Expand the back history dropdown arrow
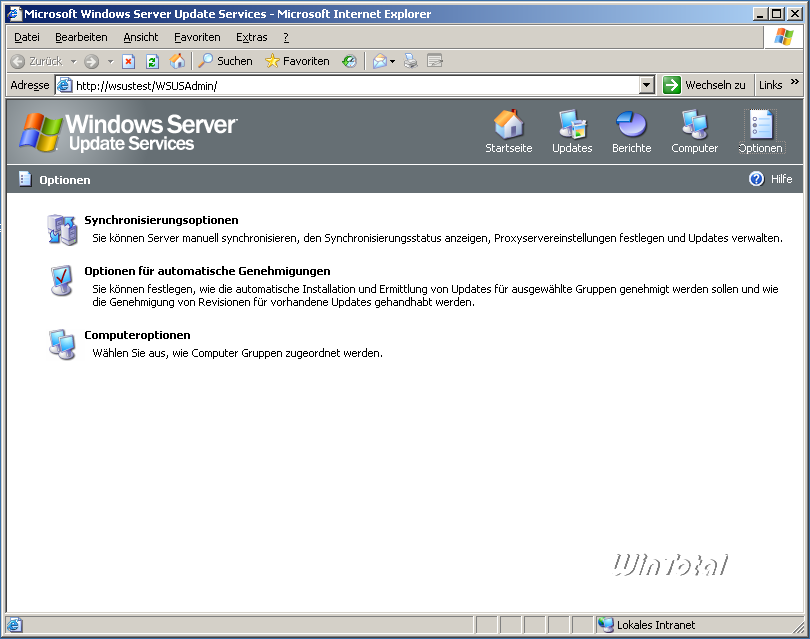The width and height of the screenshot is (810, 639). tap(73, 61)
